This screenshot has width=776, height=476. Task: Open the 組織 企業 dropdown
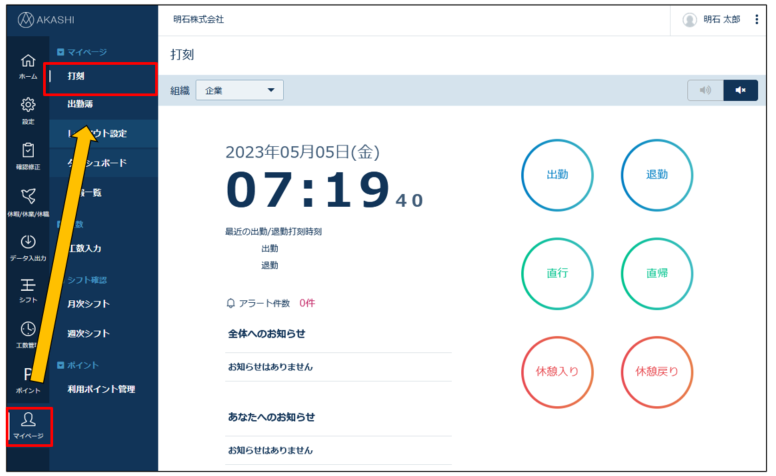click(x=240, y=90)
